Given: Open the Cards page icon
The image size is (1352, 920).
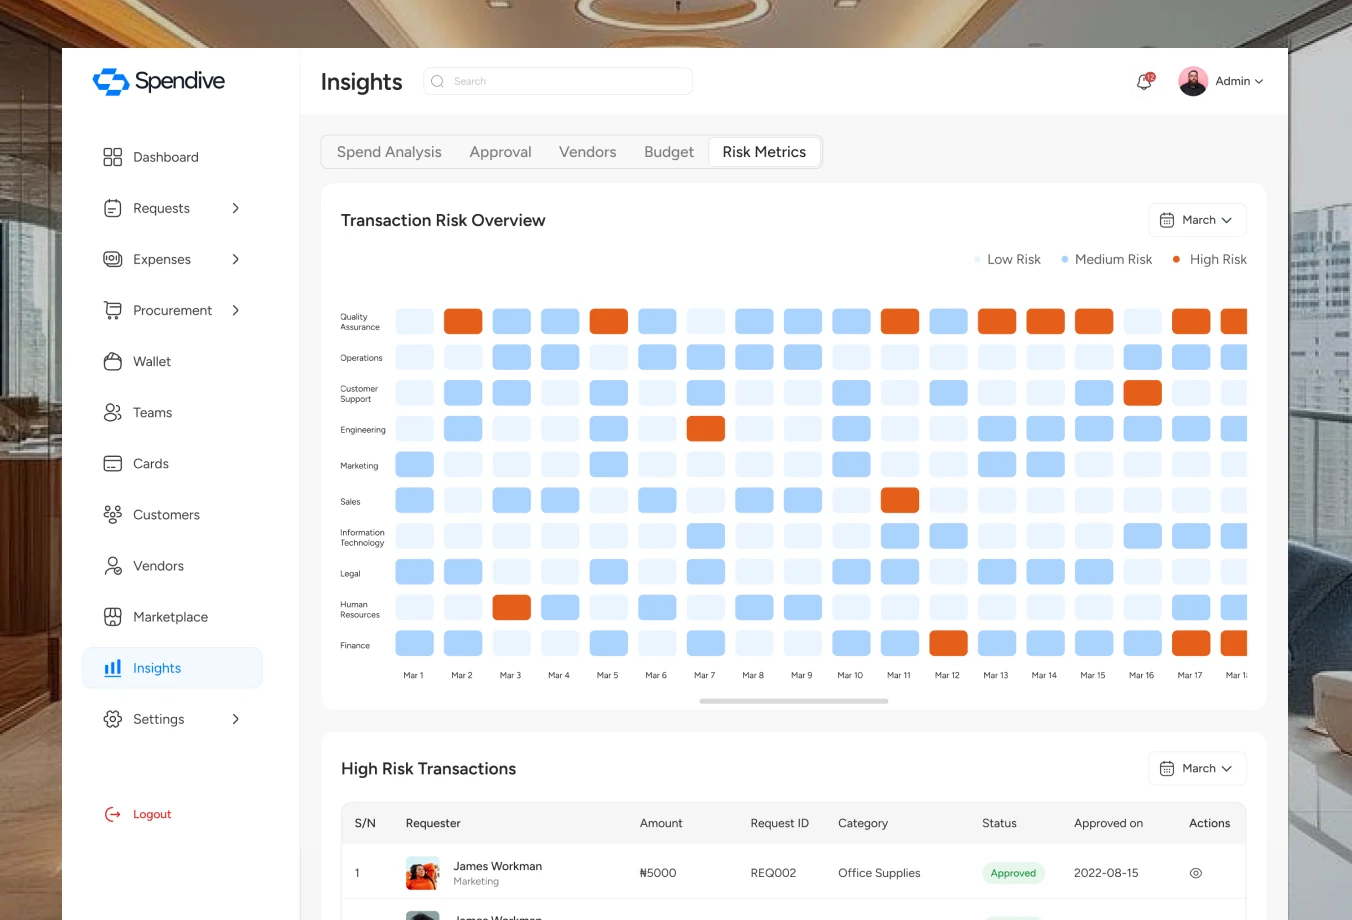Looking at the screenshot, I should coord(113,463).
